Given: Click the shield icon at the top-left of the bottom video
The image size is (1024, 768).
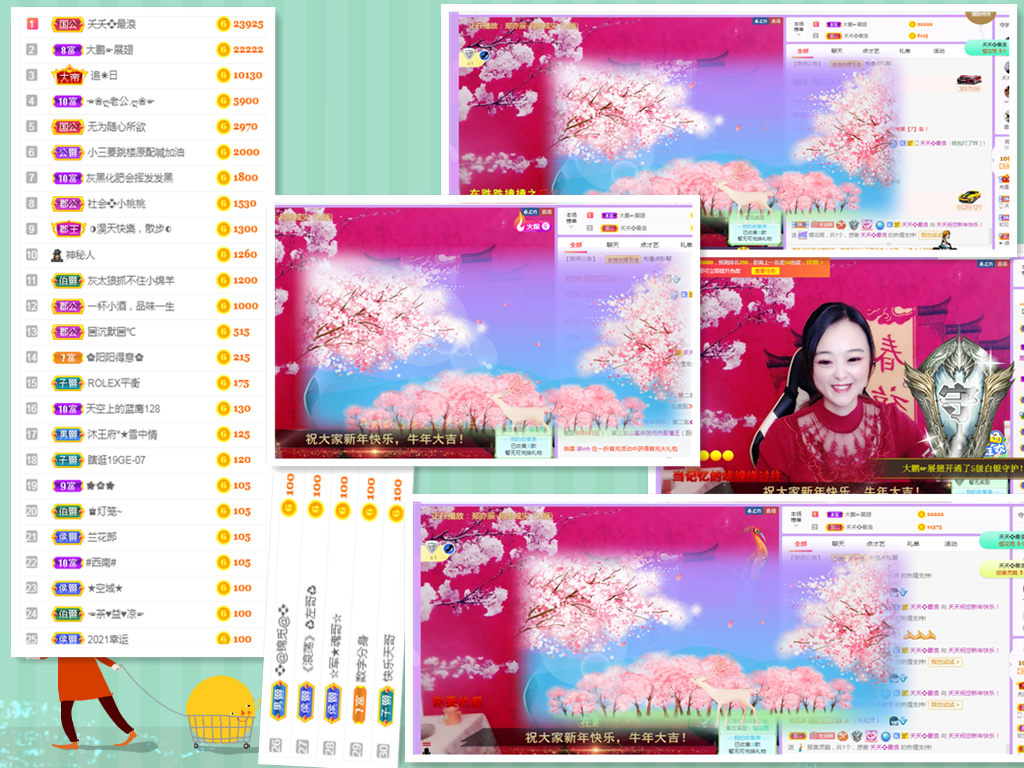Looking at the screenshot, I should click(x=434, y=547).
